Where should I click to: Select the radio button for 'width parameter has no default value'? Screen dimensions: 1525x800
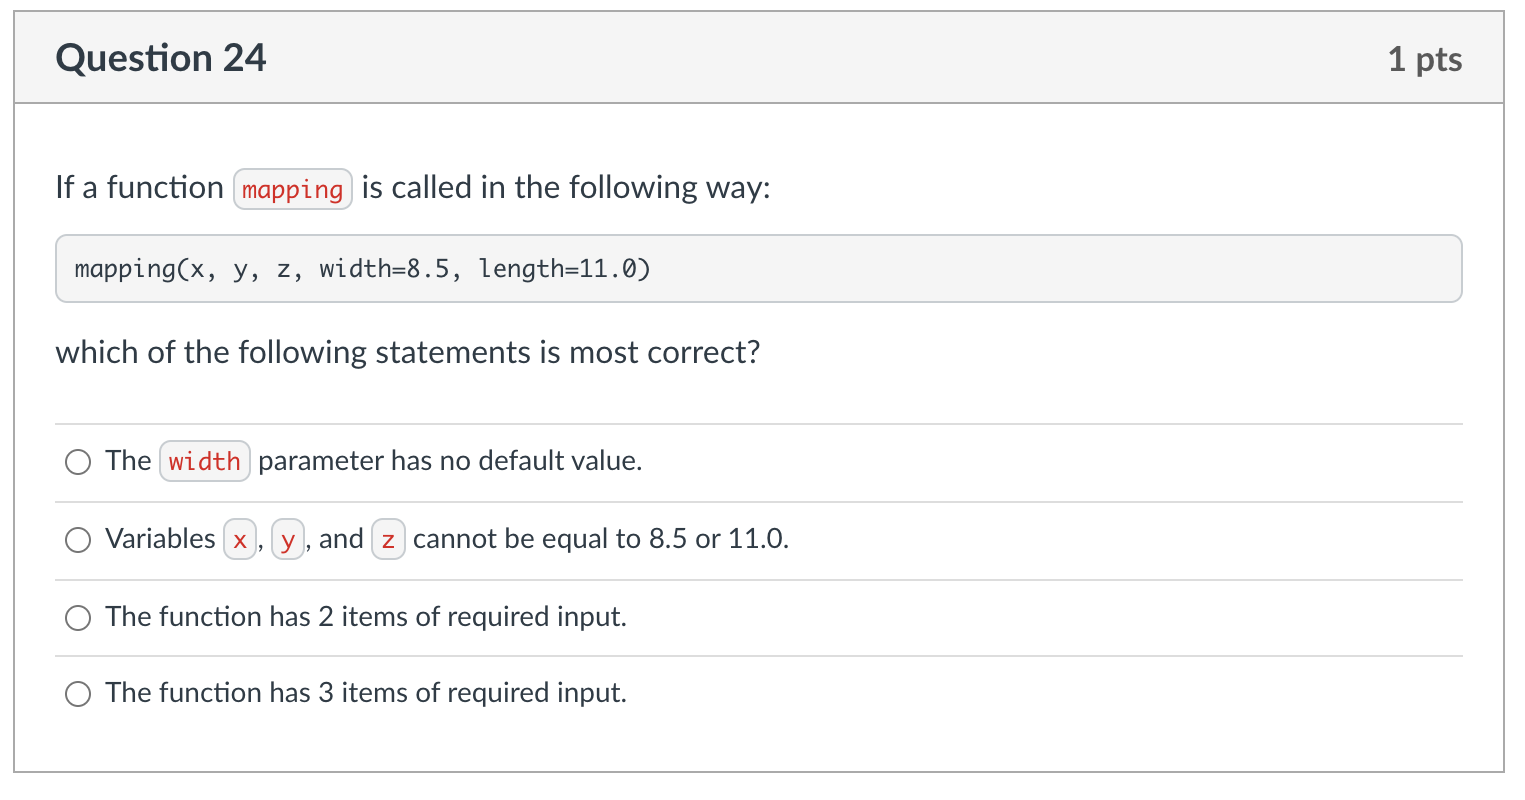click(77, 461)
